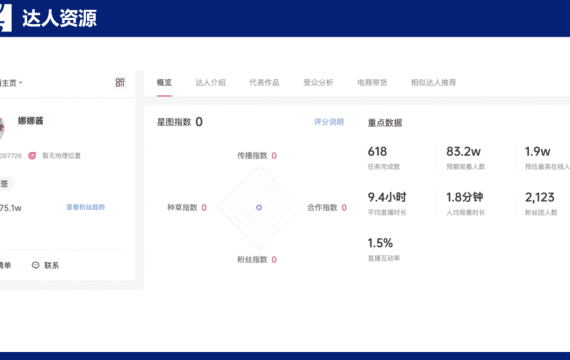
Task: Click the 618 任务完成数 statistic
Action: tap(384, 157)
